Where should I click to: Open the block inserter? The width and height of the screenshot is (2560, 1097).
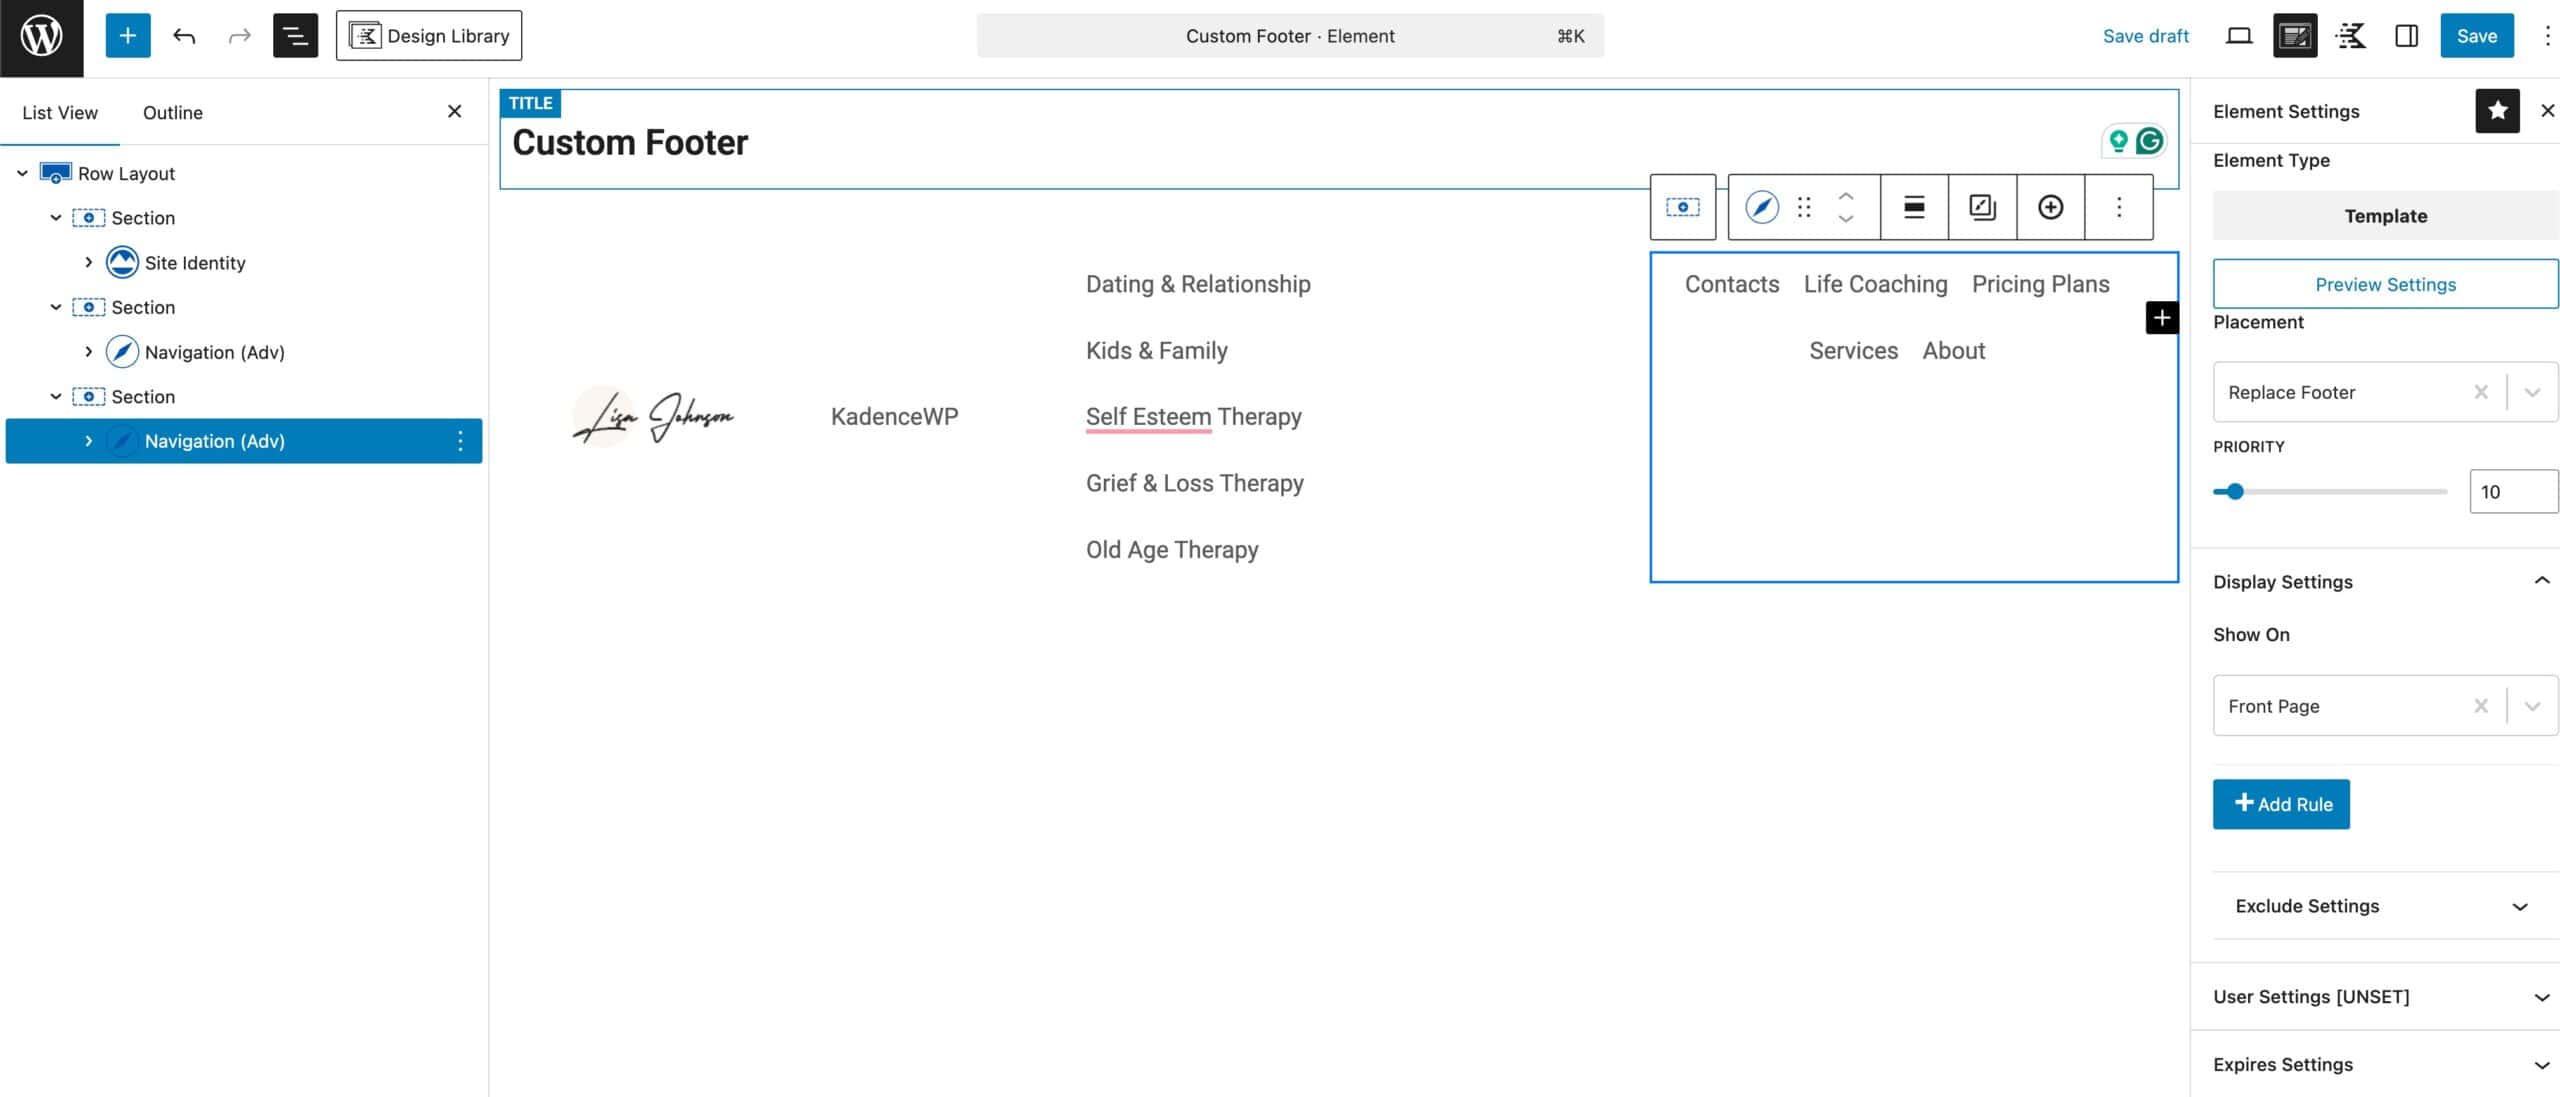coord(127,35)
